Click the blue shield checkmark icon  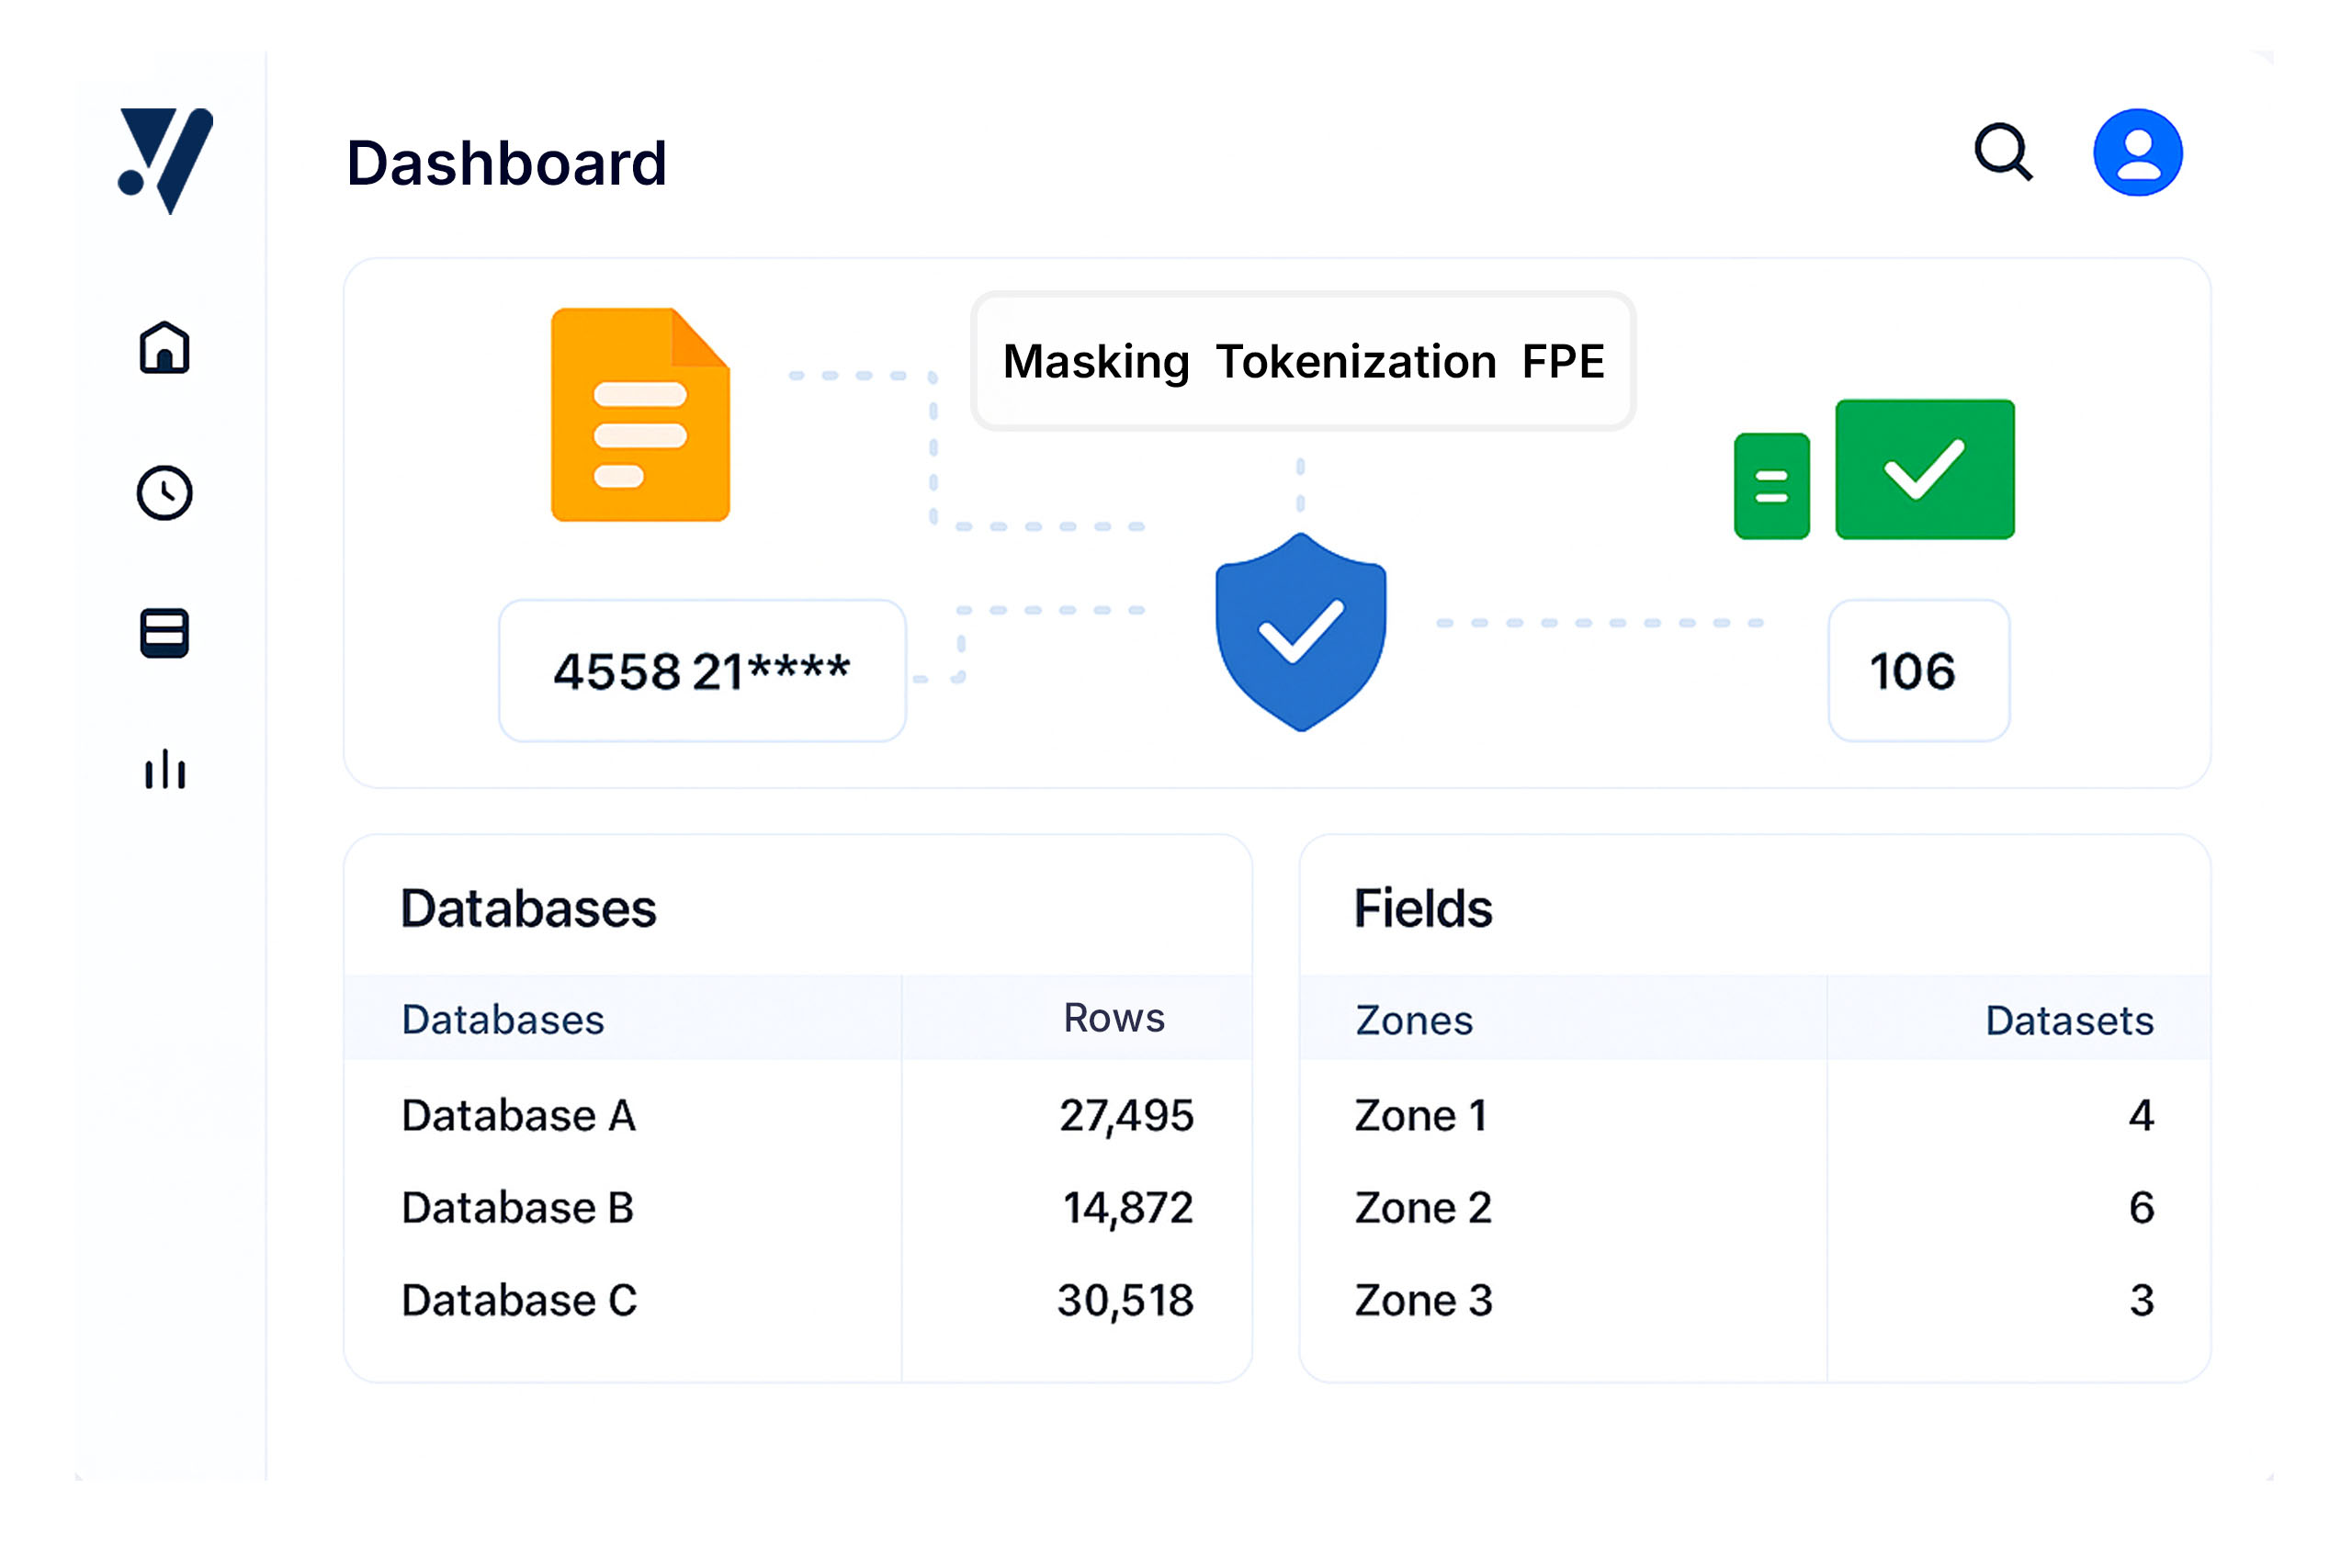1300,632
